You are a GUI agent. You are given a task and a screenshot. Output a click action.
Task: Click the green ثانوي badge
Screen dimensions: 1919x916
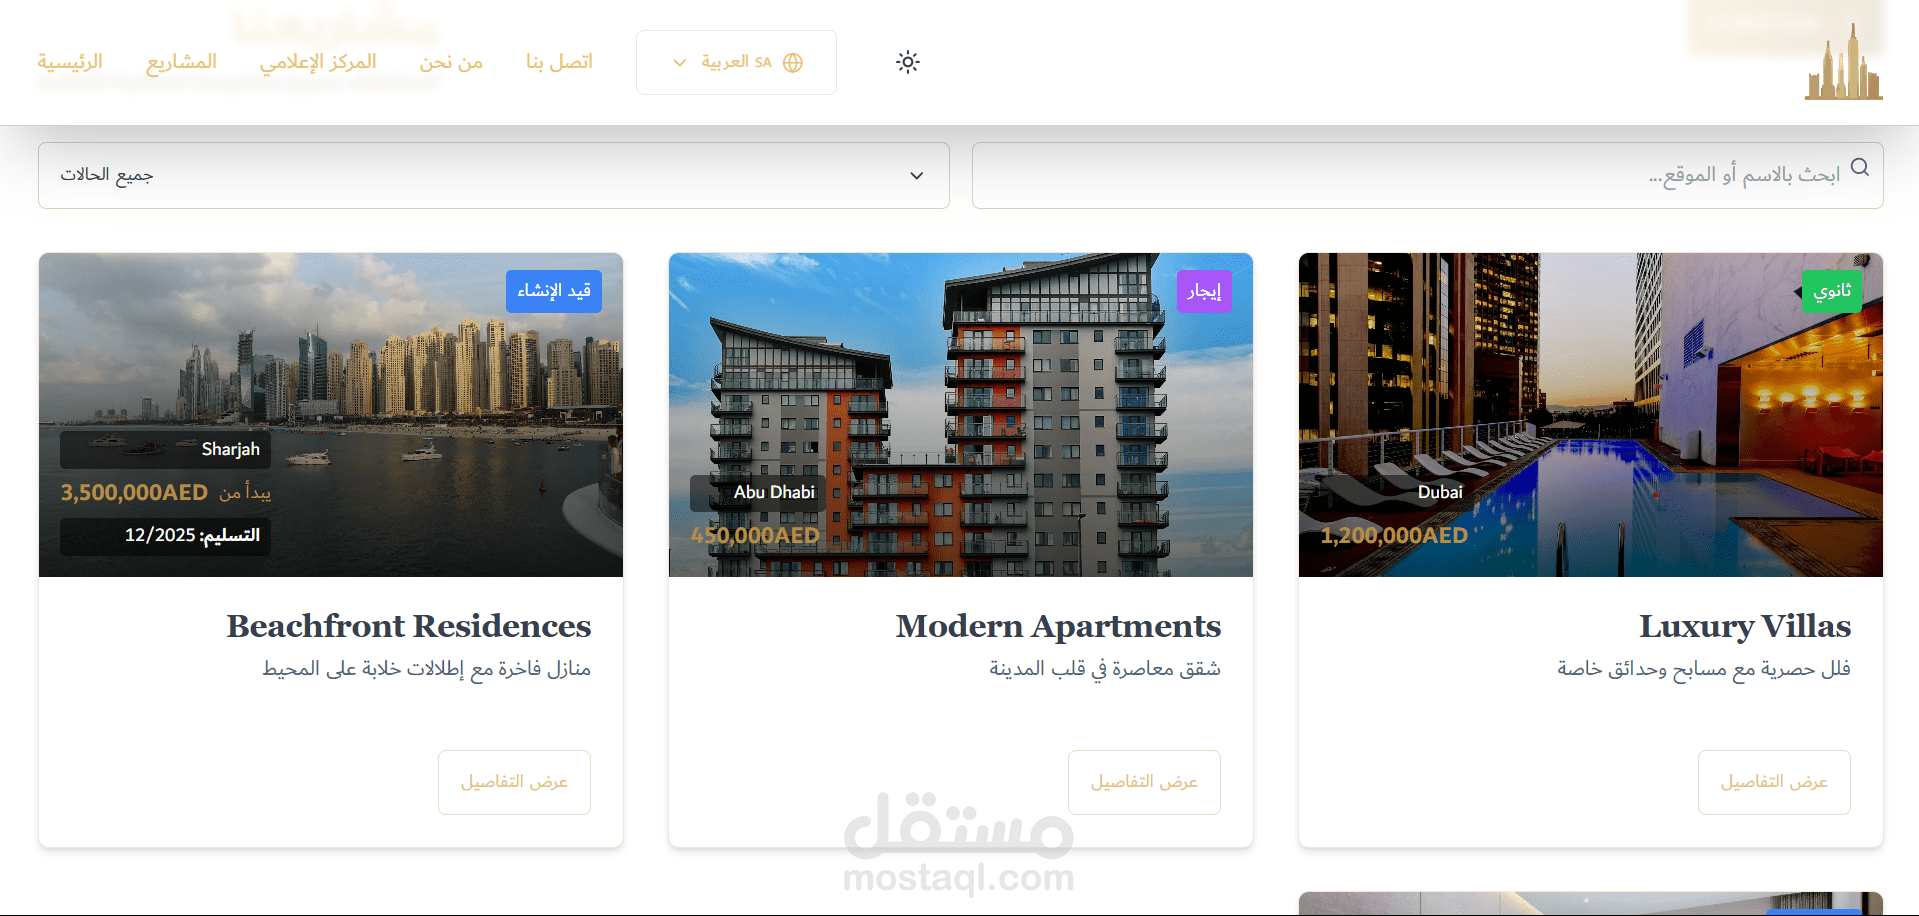click(1832, 291)
